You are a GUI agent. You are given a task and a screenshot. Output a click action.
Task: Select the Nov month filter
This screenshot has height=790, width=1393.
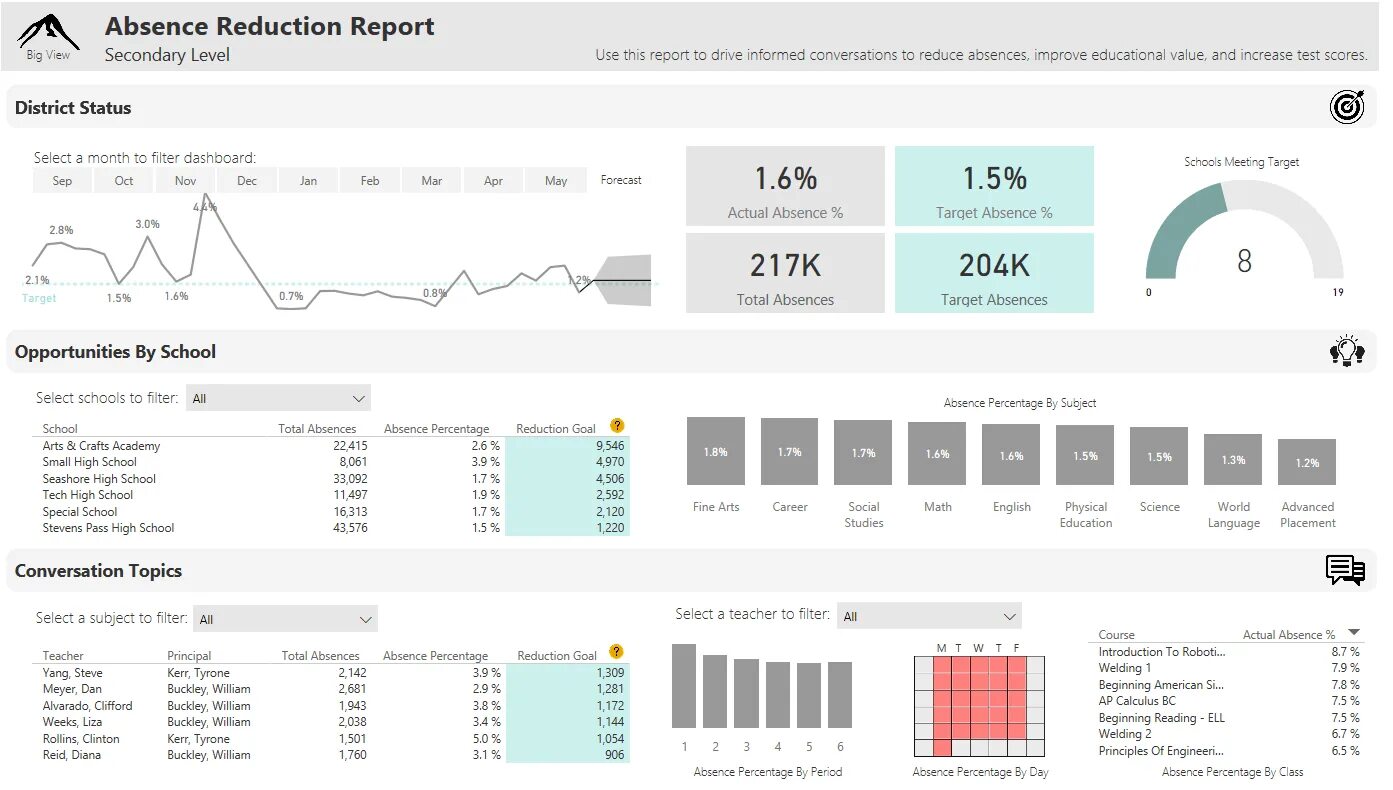(x=185, y=181)
